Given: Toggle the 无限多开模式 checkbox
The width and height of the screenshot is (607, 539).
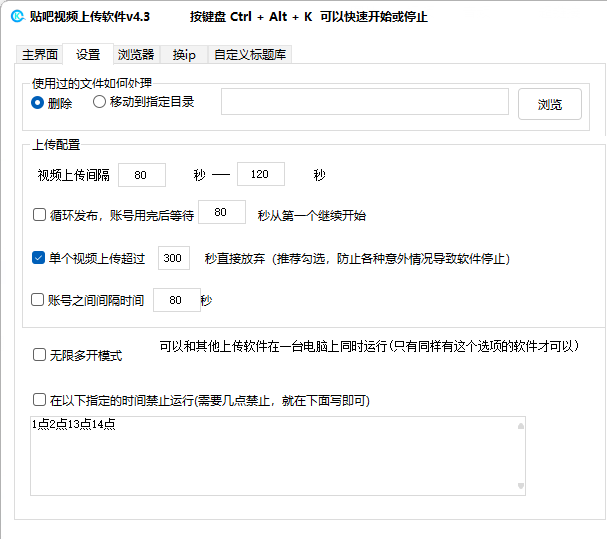Looking at the screenshot, I should (39, 354).
